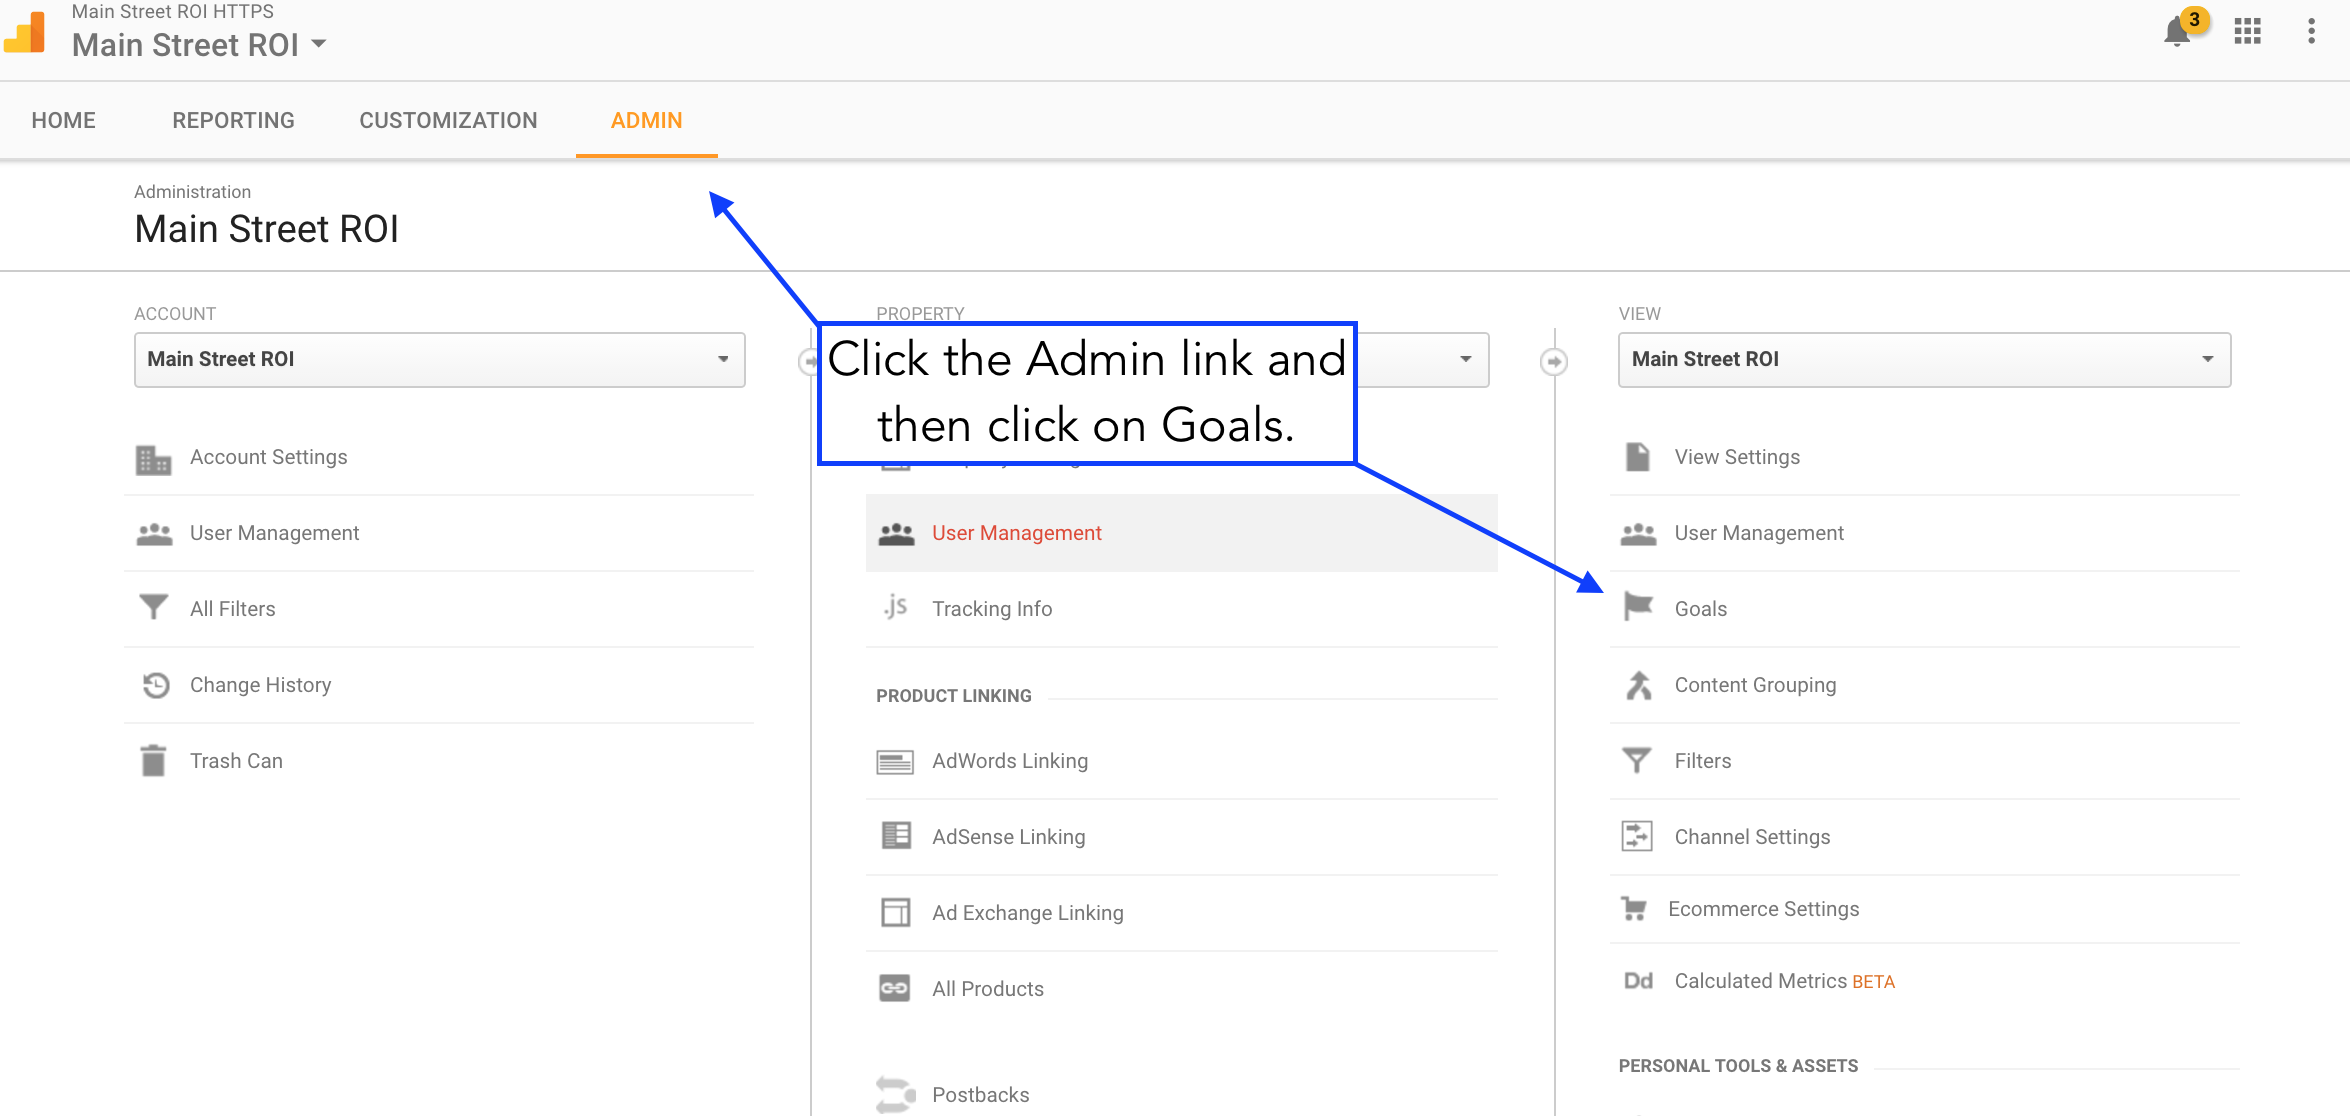Click the Tracking Info js icon

tap(895, 607)
